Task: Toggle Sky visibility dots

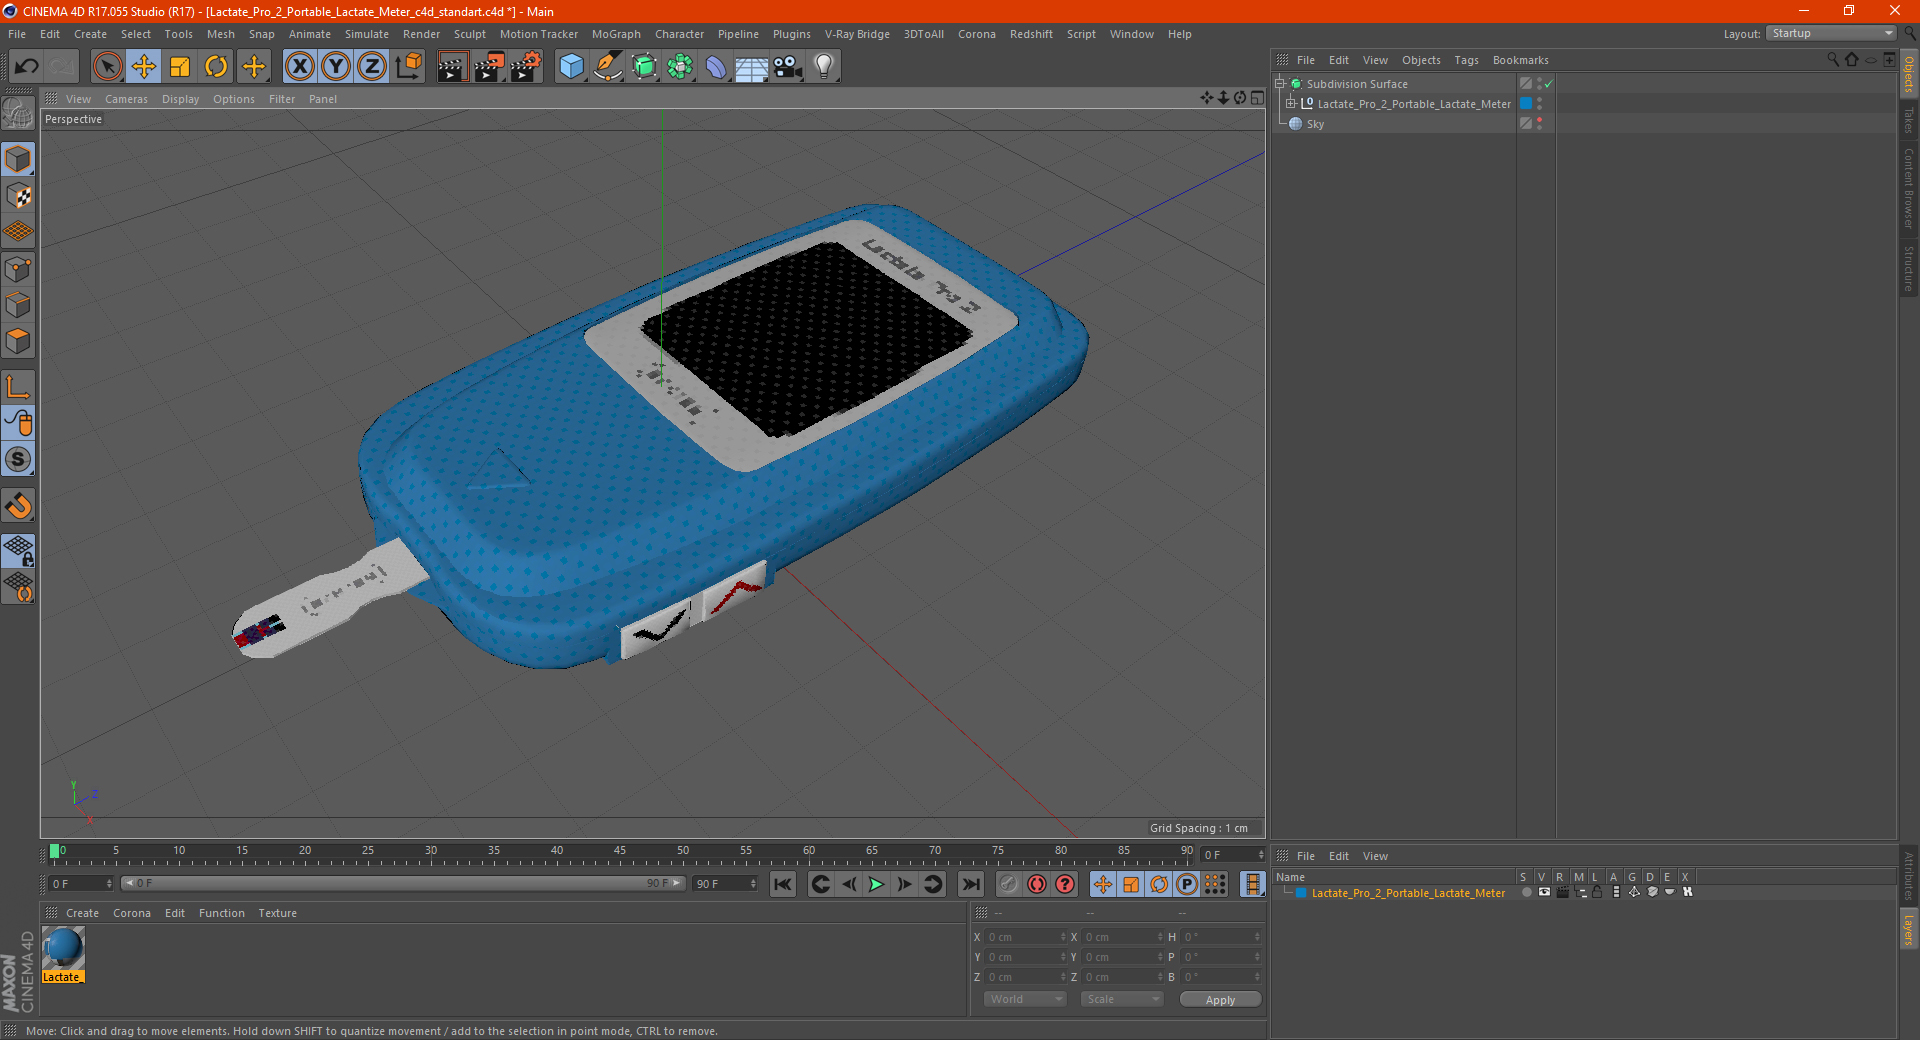Action: [1540, 124]
